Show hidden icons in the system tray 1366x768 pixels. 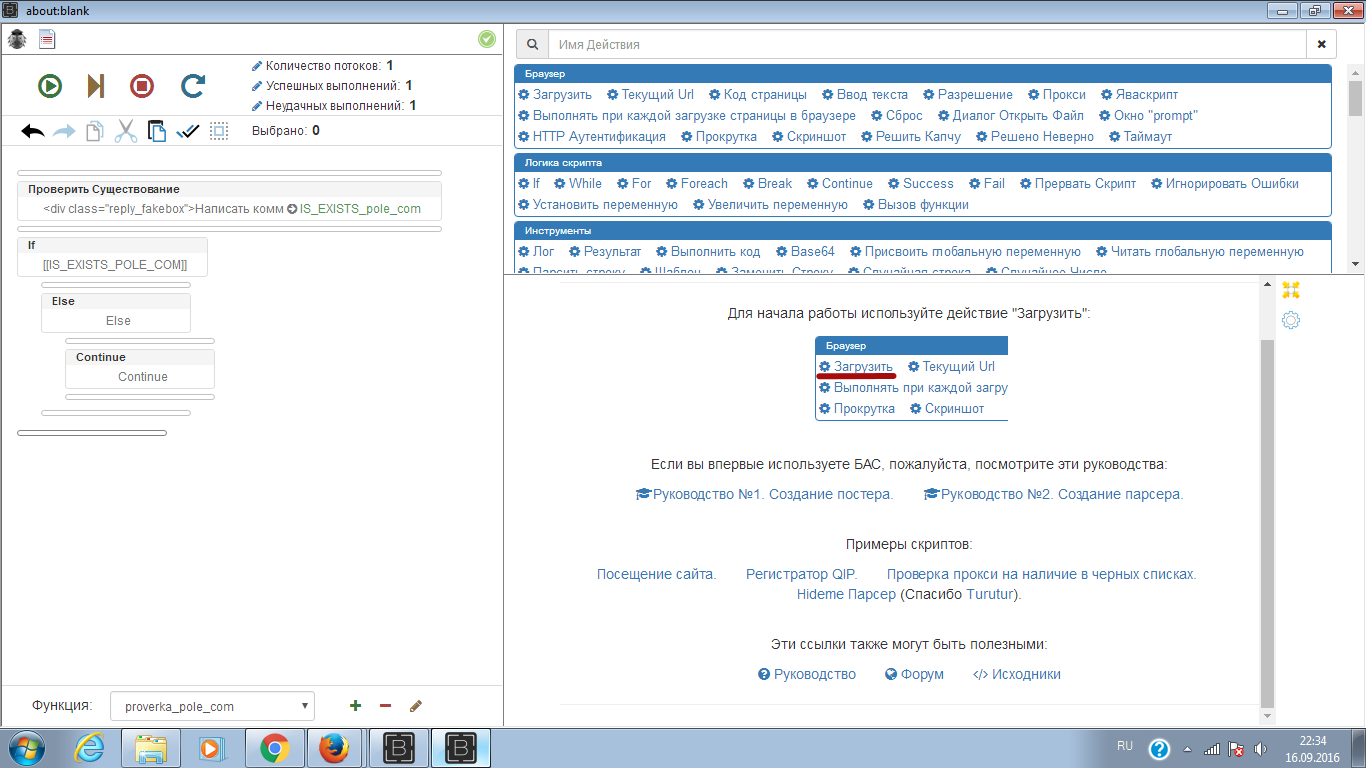click(1187, 749)
